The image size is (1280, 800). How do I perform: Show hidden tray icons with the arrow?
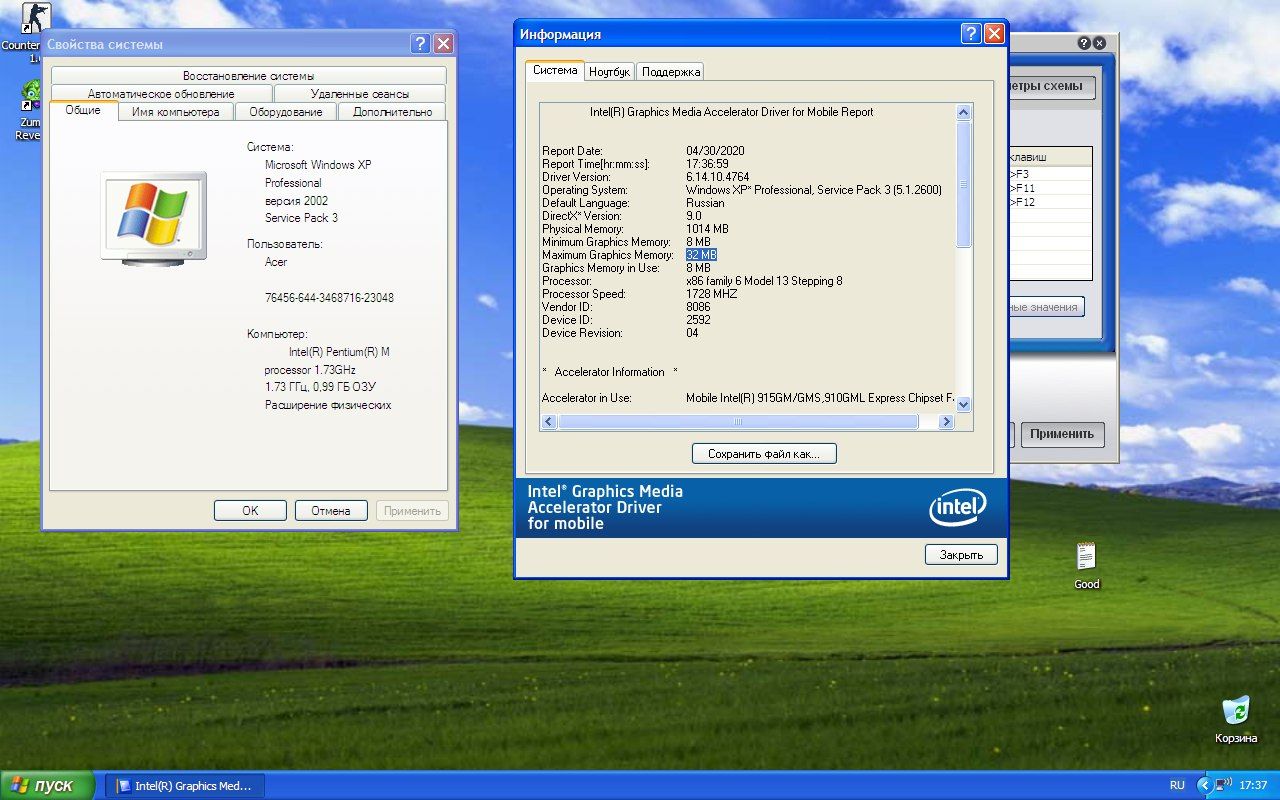click(x=1204, y=786)
